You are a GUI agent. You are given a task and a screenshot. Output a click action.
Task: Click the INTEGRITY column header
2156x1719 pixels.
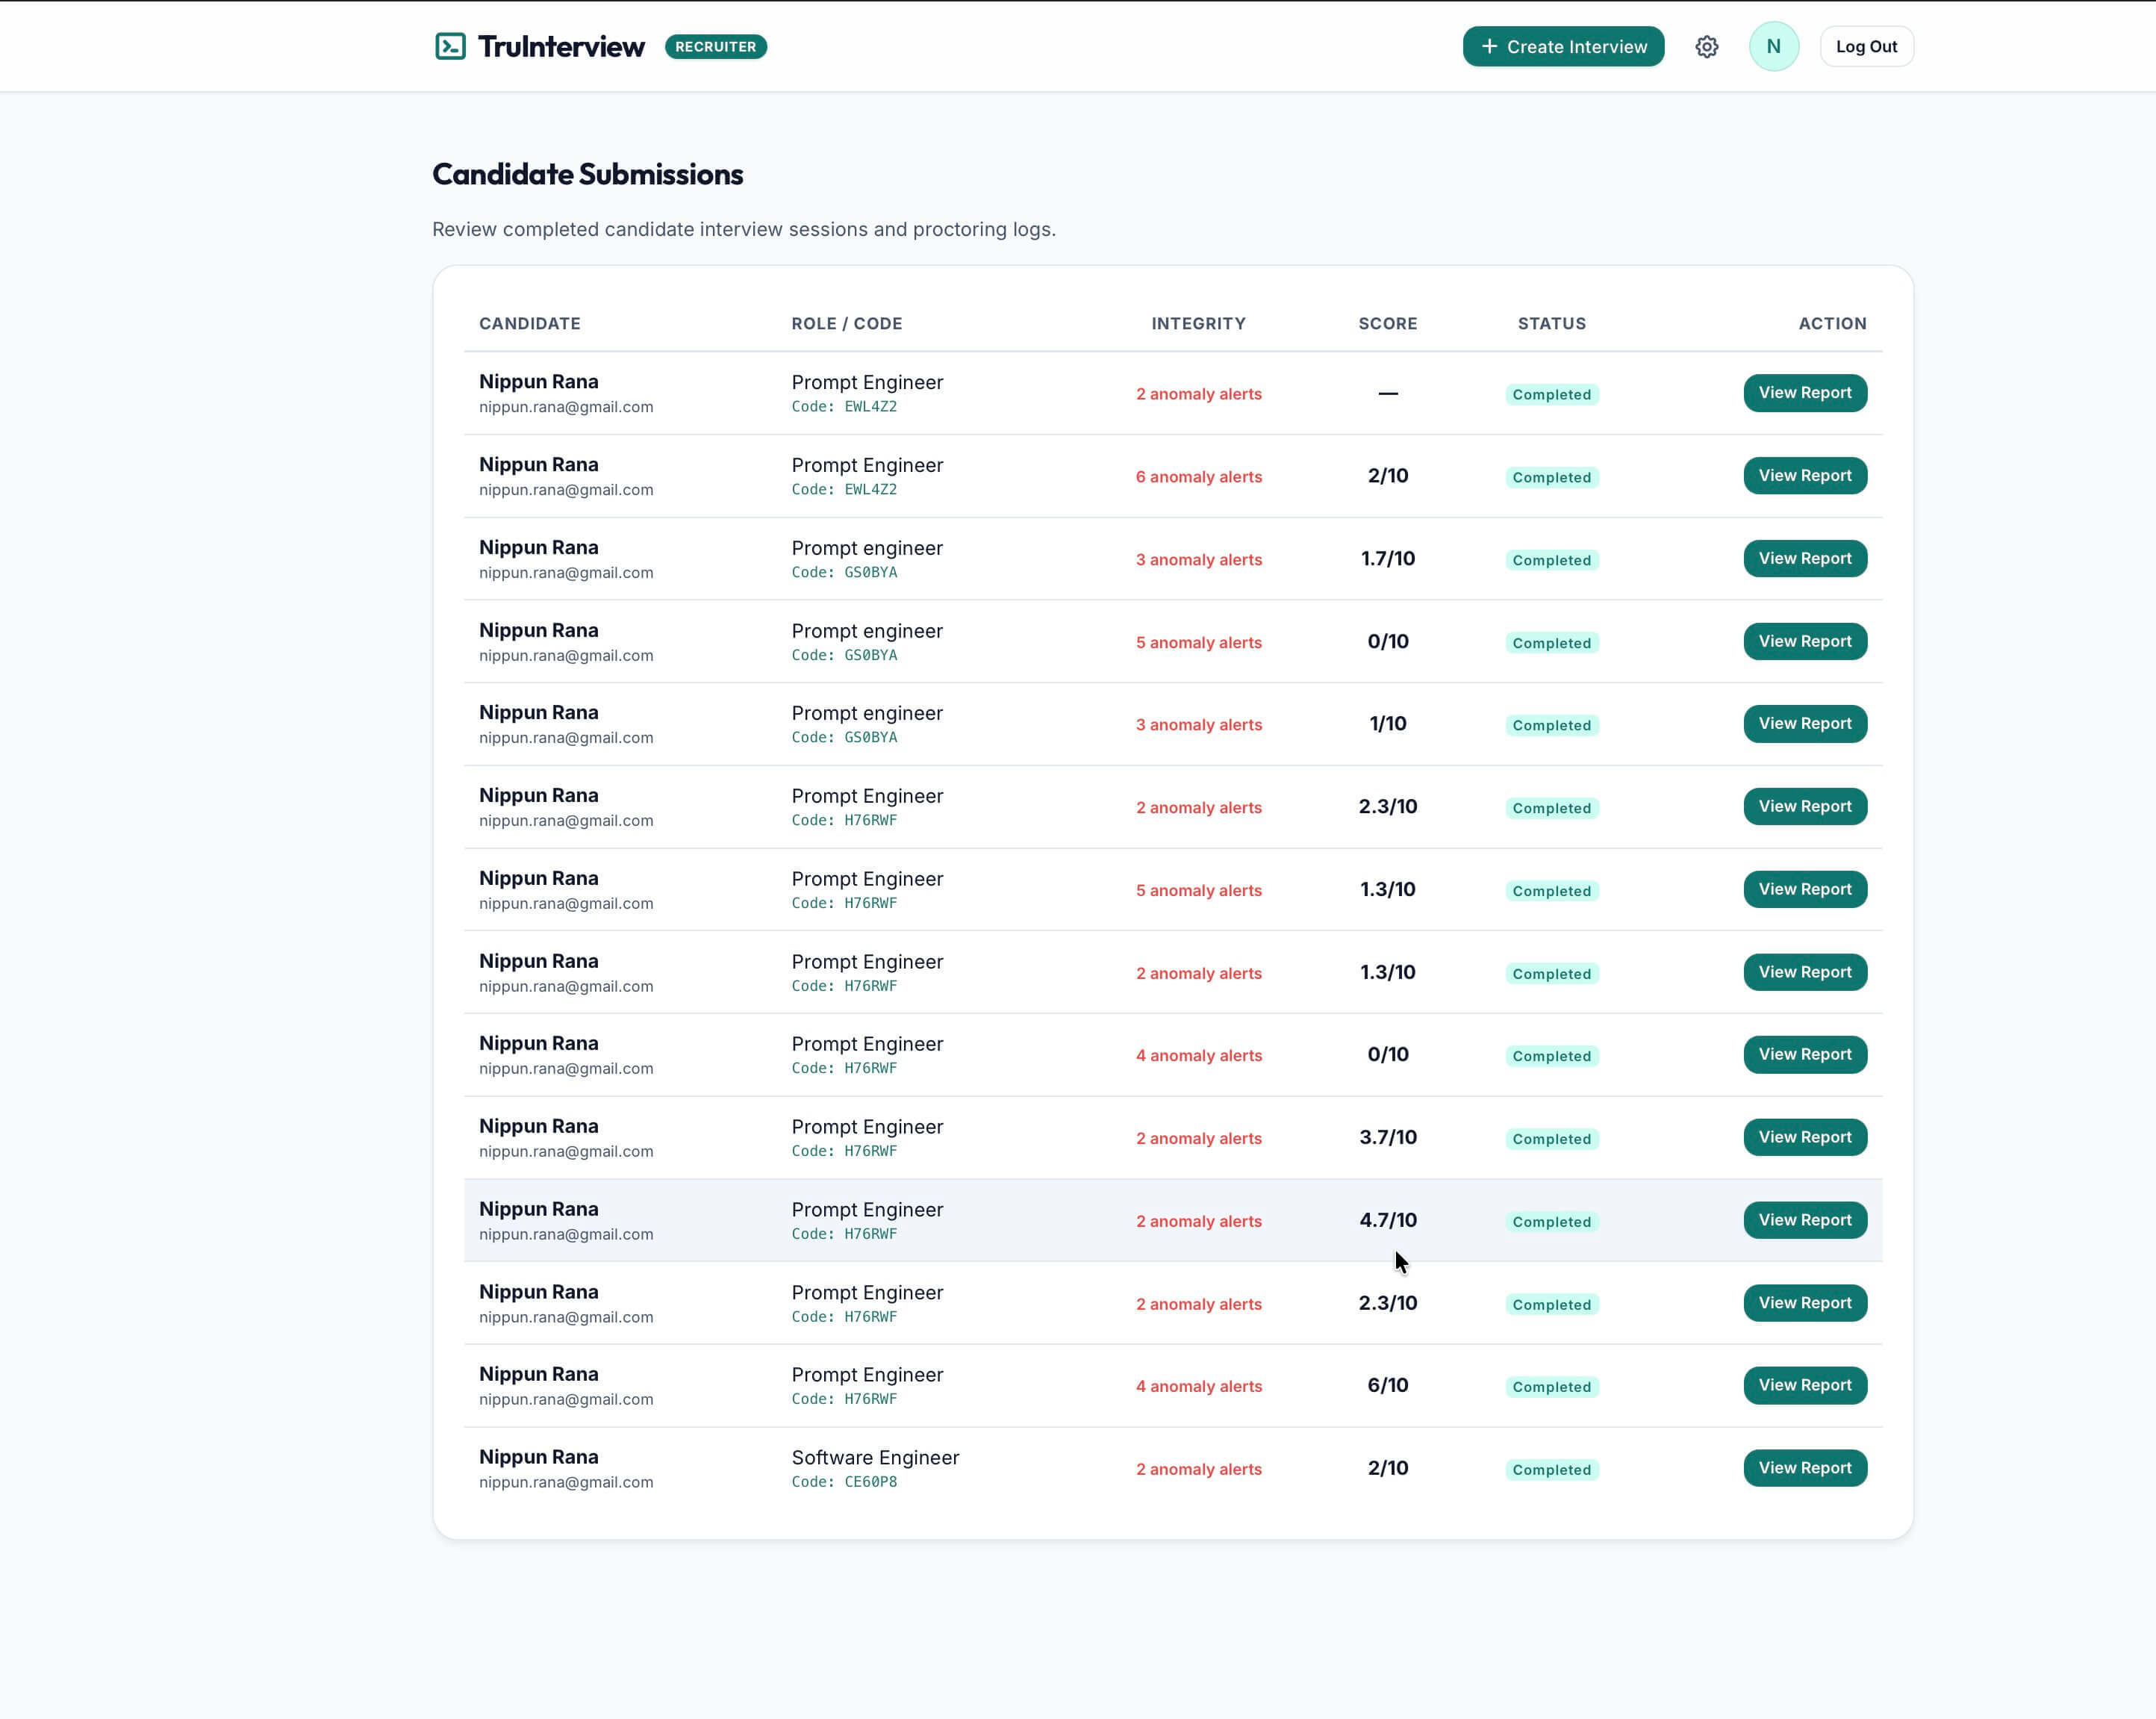[1198, 324]
